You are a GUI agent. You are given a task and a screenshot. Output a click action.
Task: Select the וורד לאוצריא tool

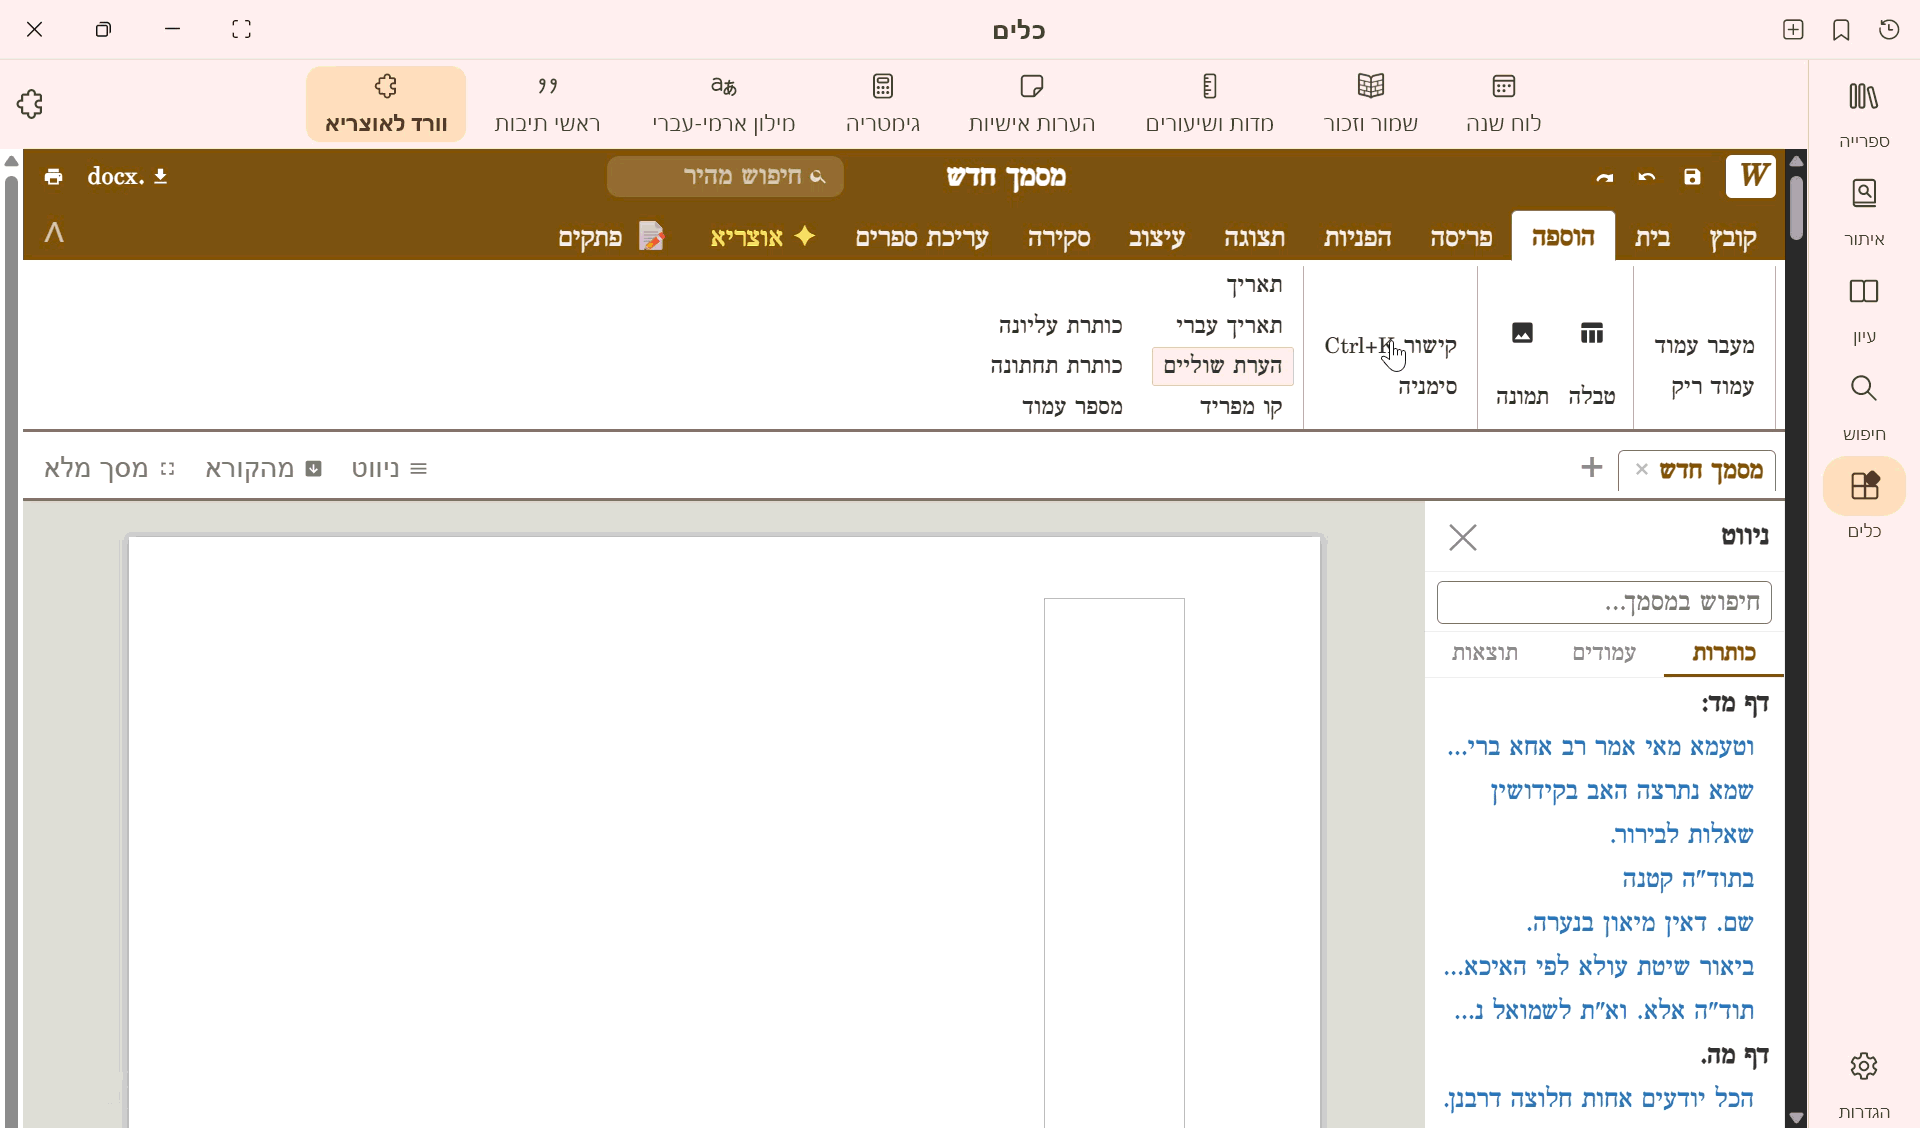(x=386, y=104)
